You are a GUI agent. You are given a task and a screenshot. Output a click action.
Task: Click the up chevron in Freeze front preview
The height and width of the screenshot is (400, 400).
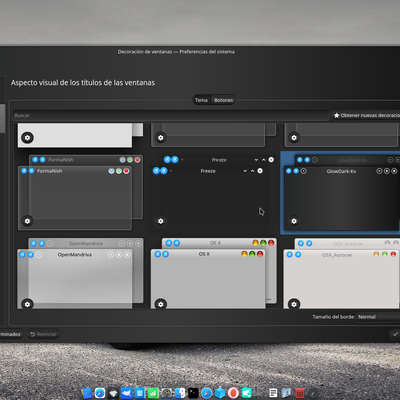click(252, 171)
